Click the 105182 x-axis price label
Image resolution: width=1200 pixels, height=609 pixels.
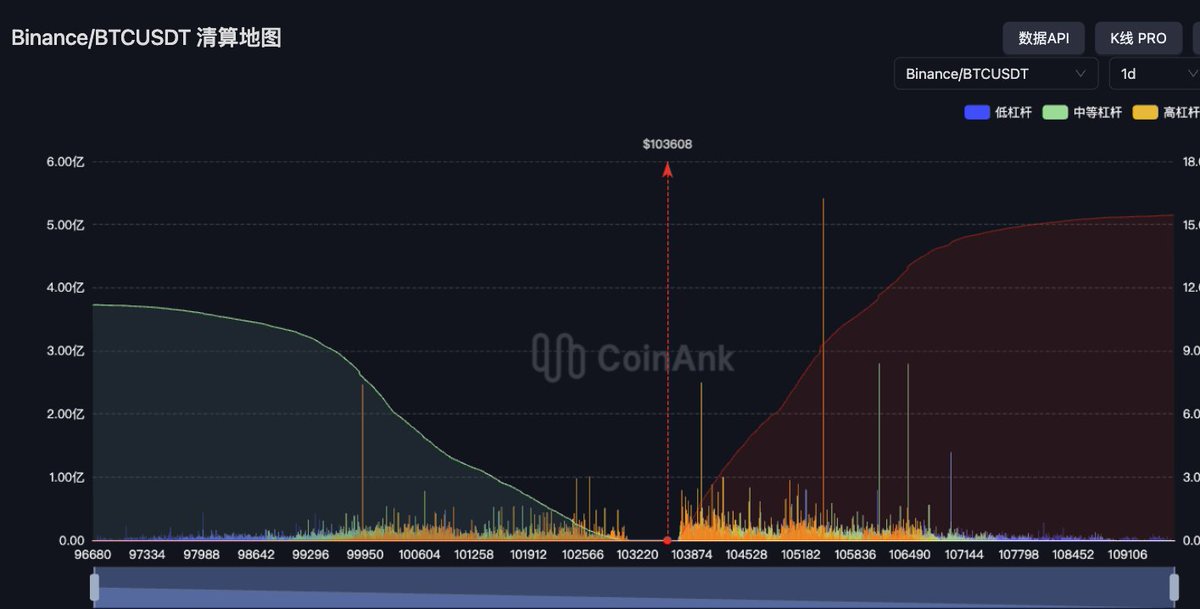coord(801,555)
